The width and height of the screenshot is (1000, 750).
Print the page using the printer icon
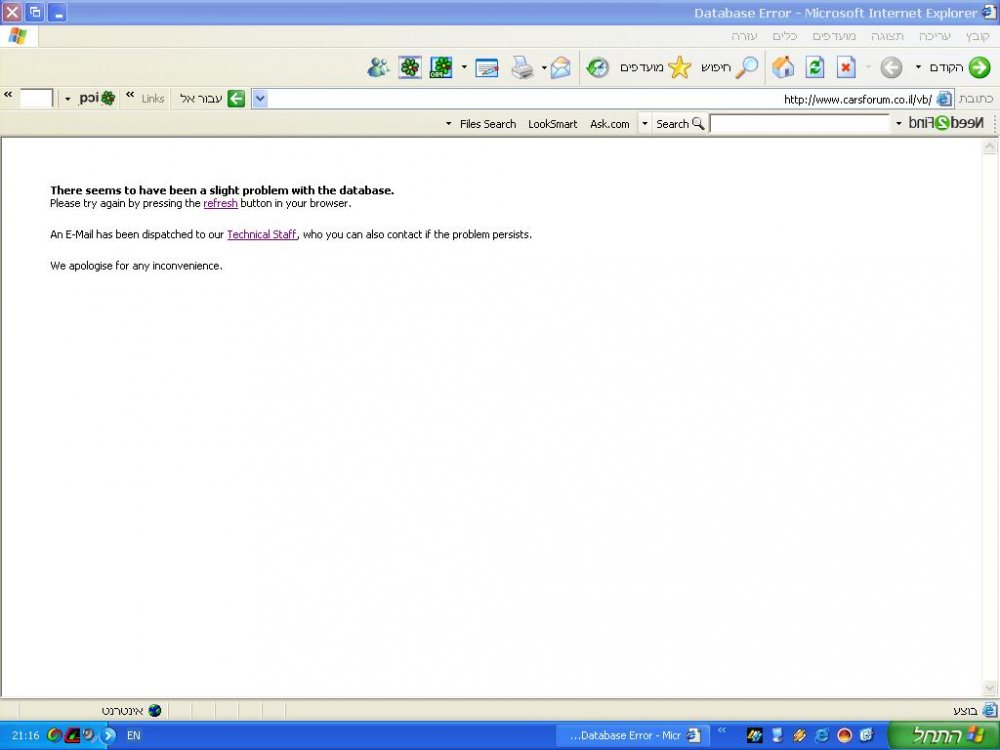[522, 67]
